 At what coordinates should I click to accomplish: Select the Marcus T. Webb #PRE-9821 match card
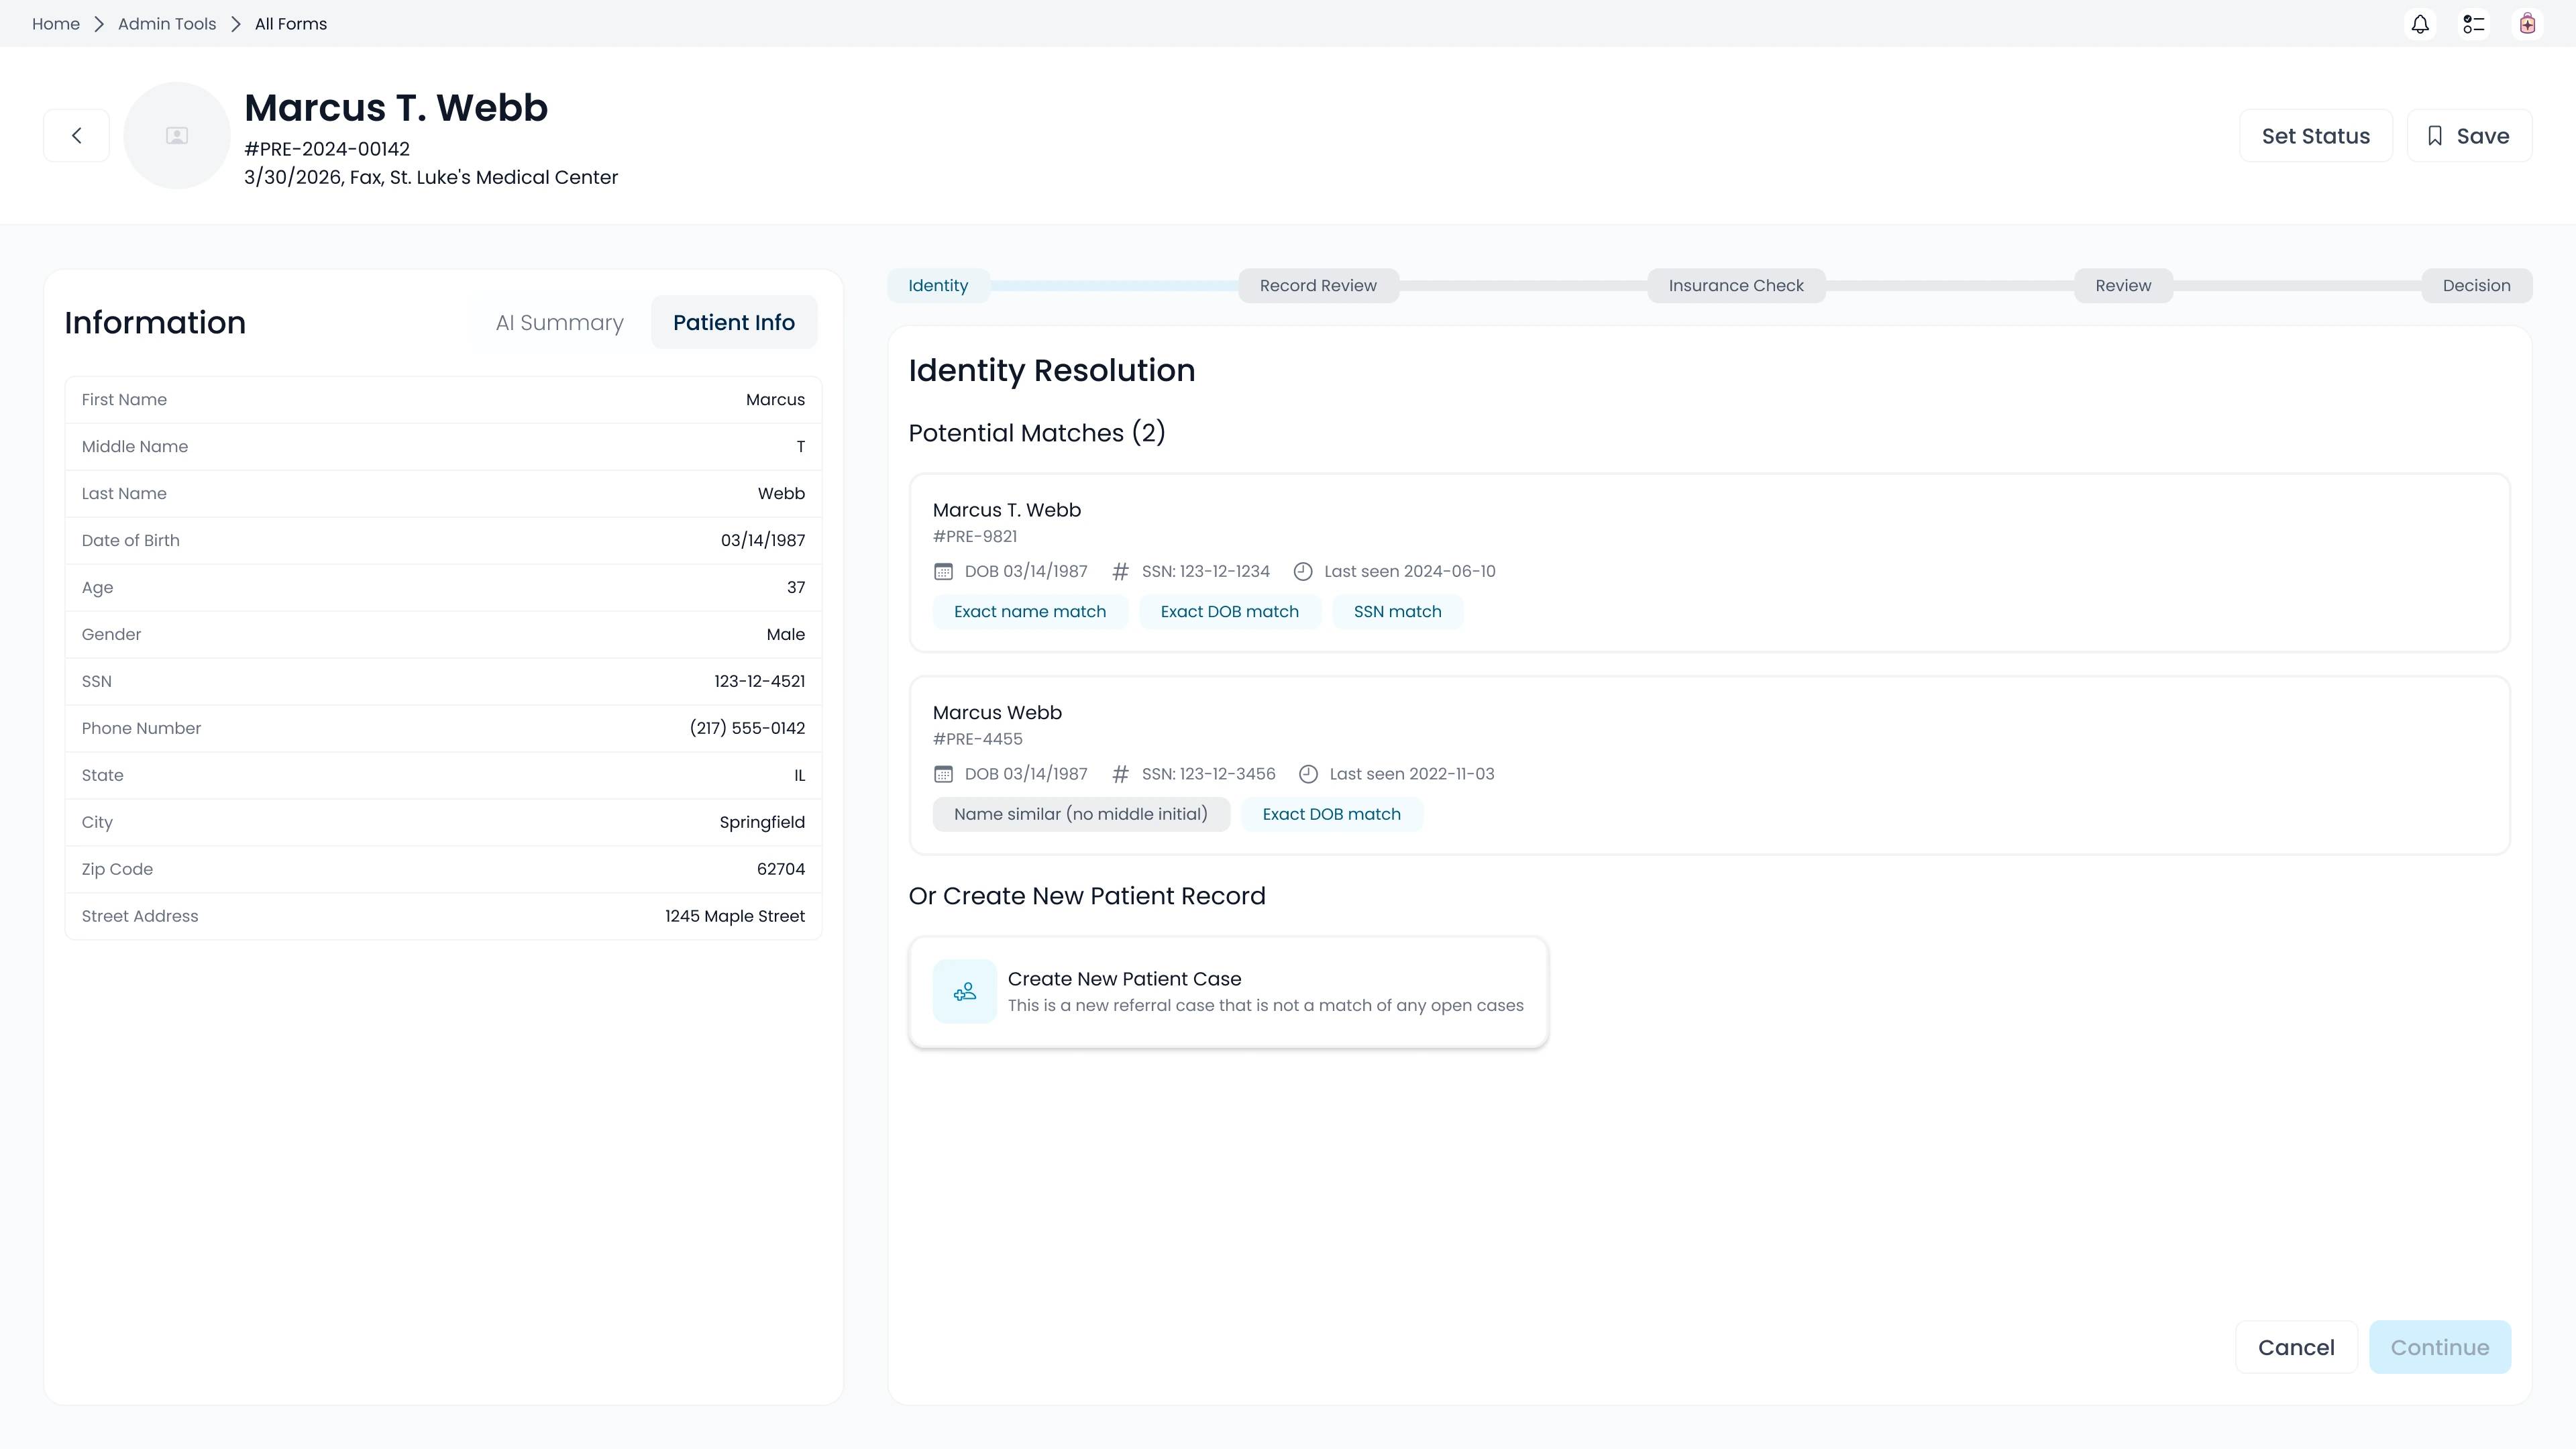coord(1709,563)
